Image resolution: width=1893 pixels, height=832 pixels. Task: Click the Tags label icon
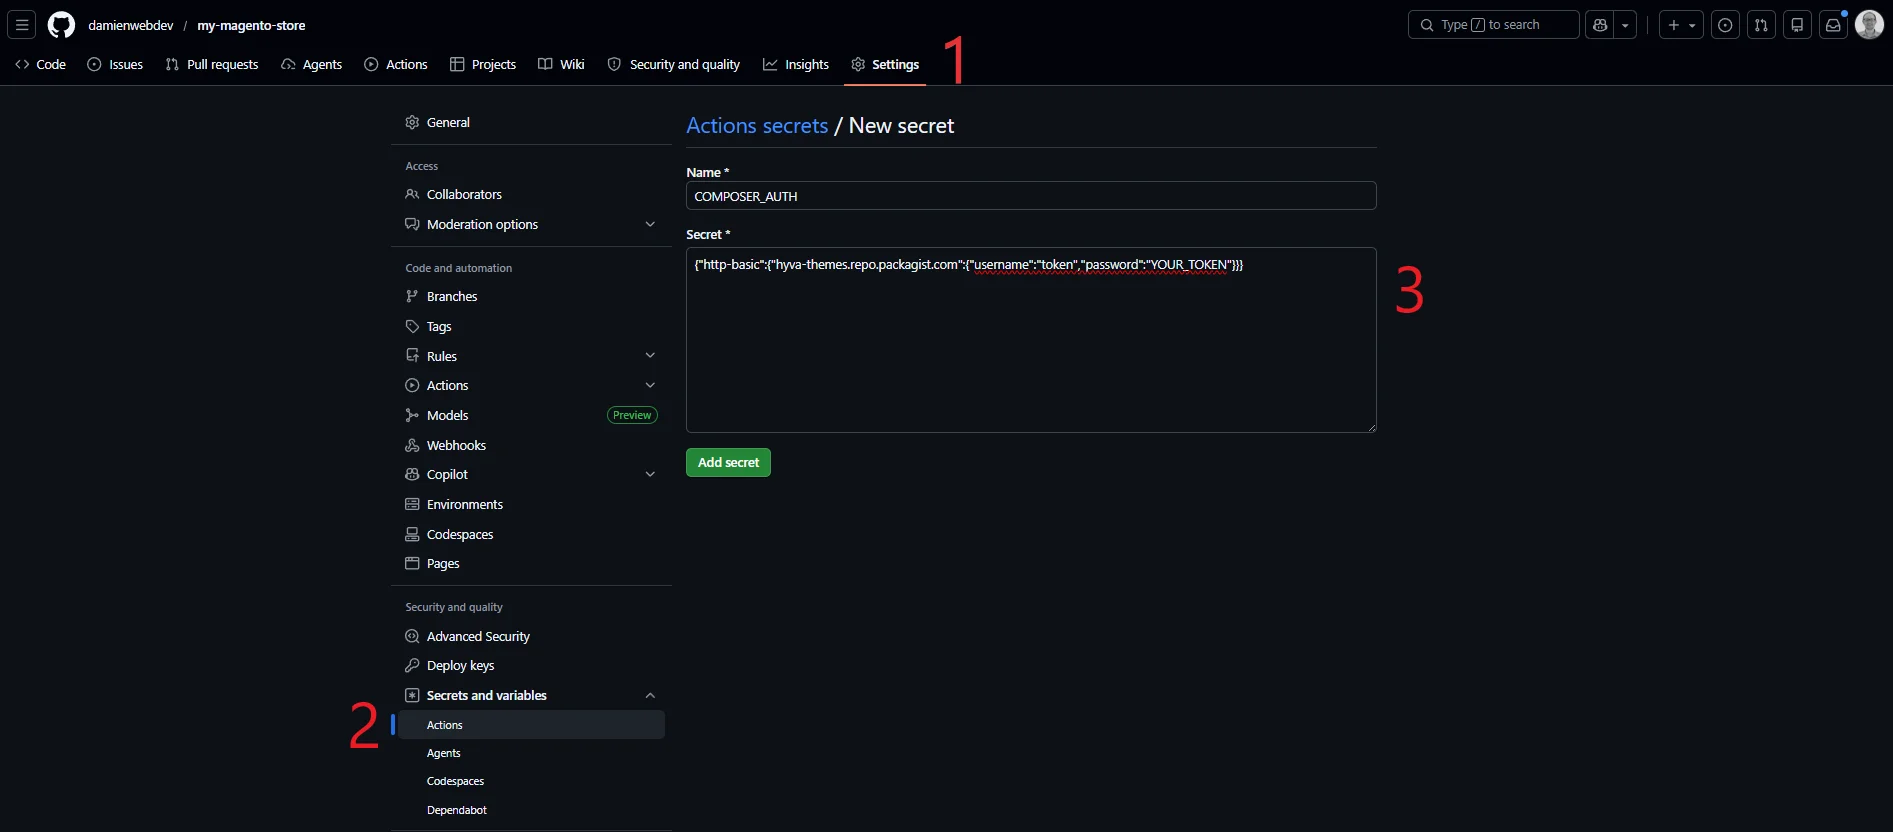[x=412, y=326]
